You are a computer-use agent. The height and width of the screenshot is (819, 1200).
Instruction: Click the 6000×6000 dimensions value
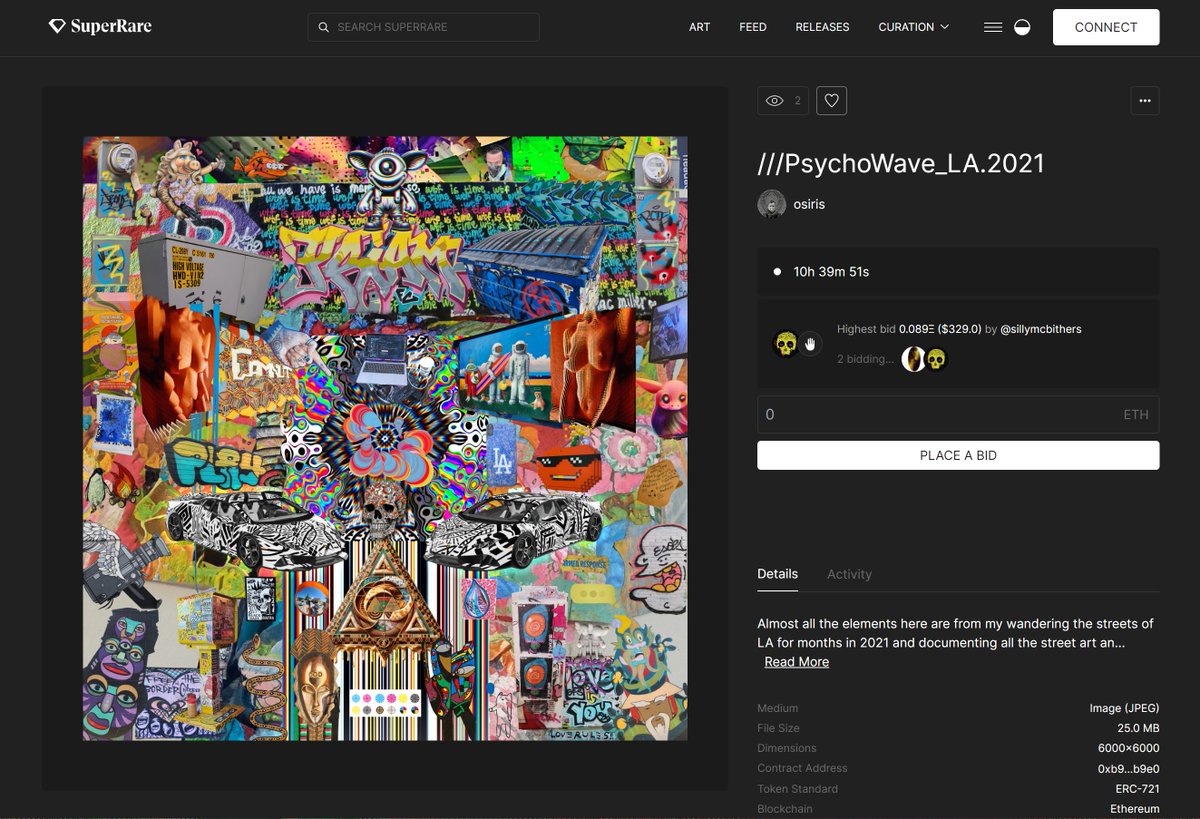click(1129, 748)
